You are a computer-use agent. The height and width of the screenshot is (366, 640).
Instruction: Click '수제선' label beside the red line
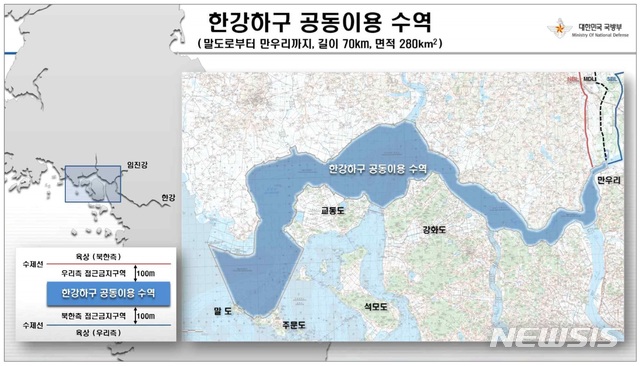click(33, 264)
